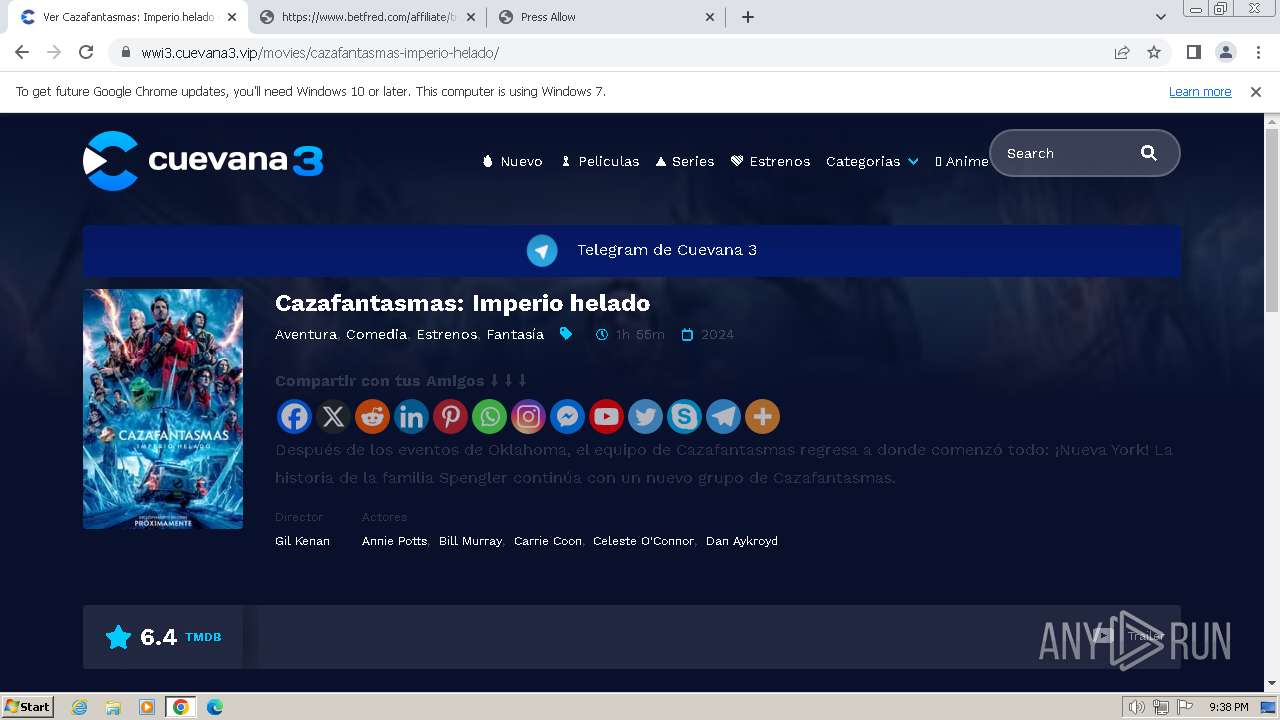Dismiss the Chrome update notice
The width and height of the screenshot is (1280, 720).
[1256, 91]
